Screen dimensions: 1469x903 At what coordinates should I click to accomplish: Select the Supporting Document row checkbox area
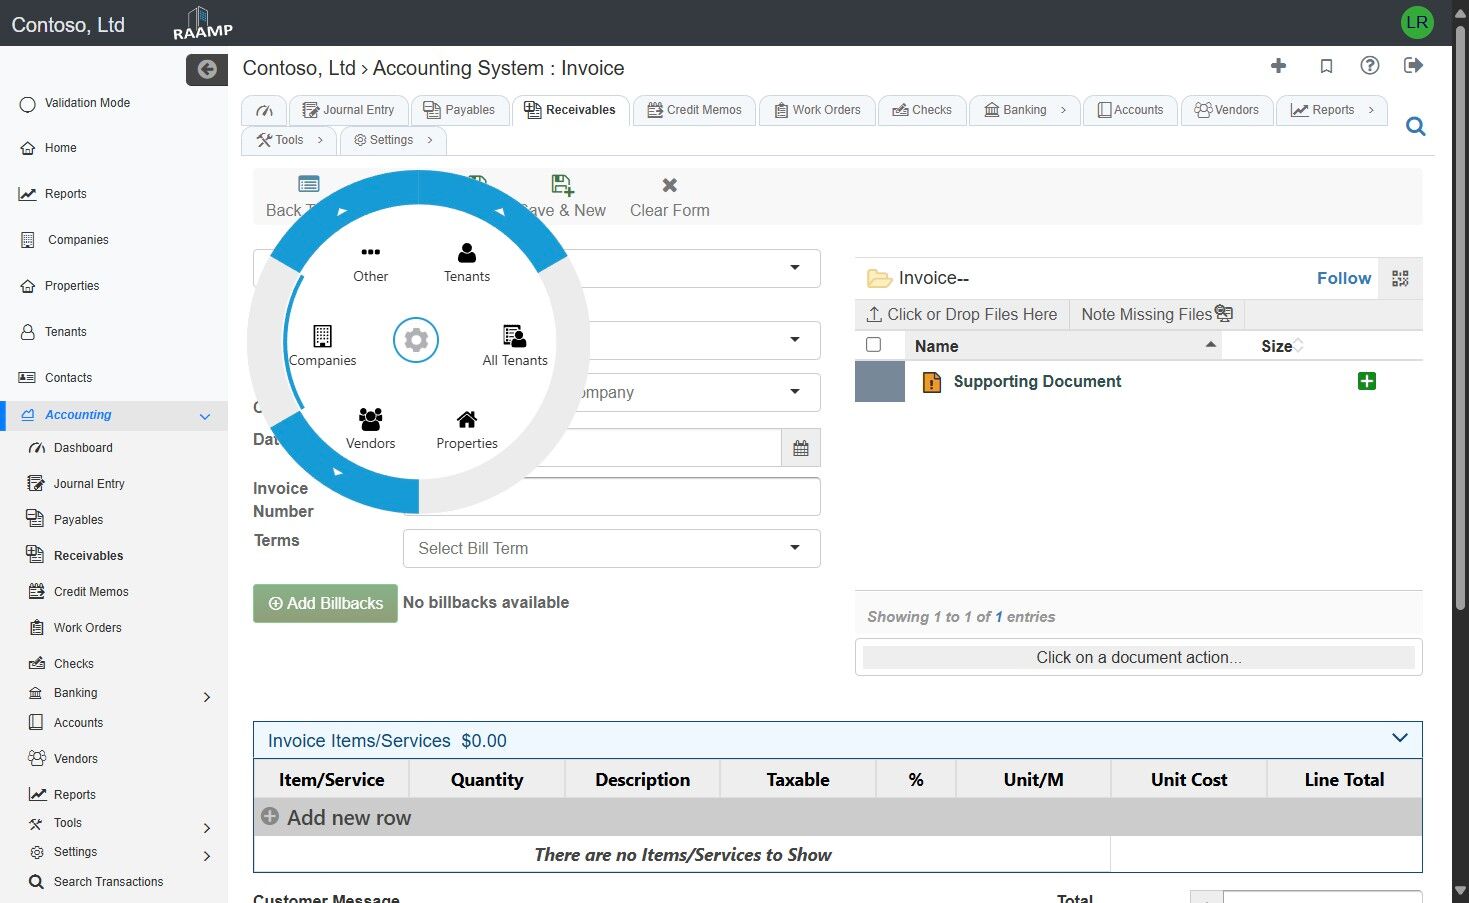coord(880,382)
